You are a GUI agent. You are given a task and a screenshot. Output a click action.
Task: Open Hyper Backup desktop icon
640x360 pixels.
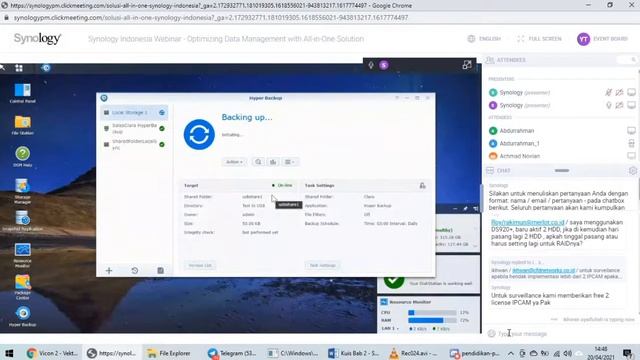tap(22, 316)
